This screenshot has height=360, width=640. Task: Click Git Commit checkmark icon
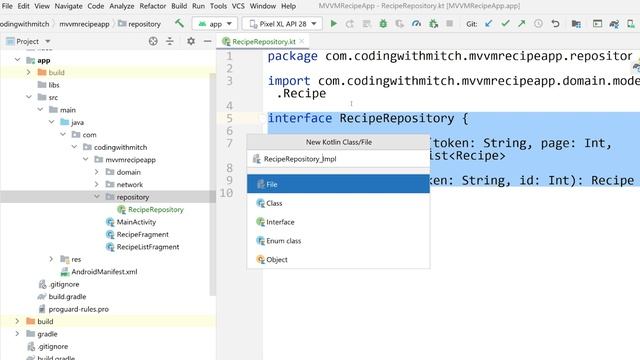point(505,24)
